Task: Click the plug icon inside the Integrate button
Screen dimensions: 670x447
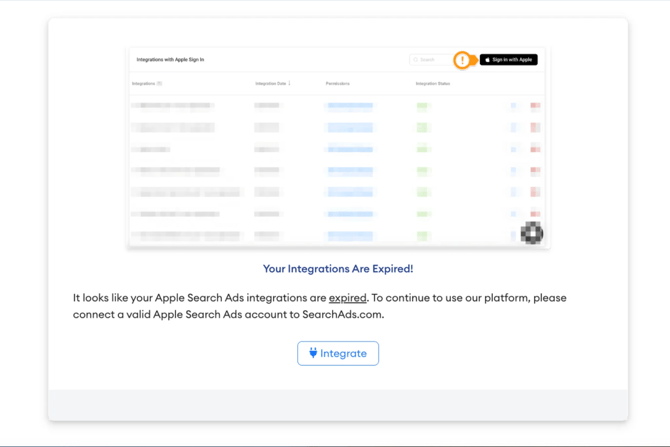Action: [x=313, y=353]
